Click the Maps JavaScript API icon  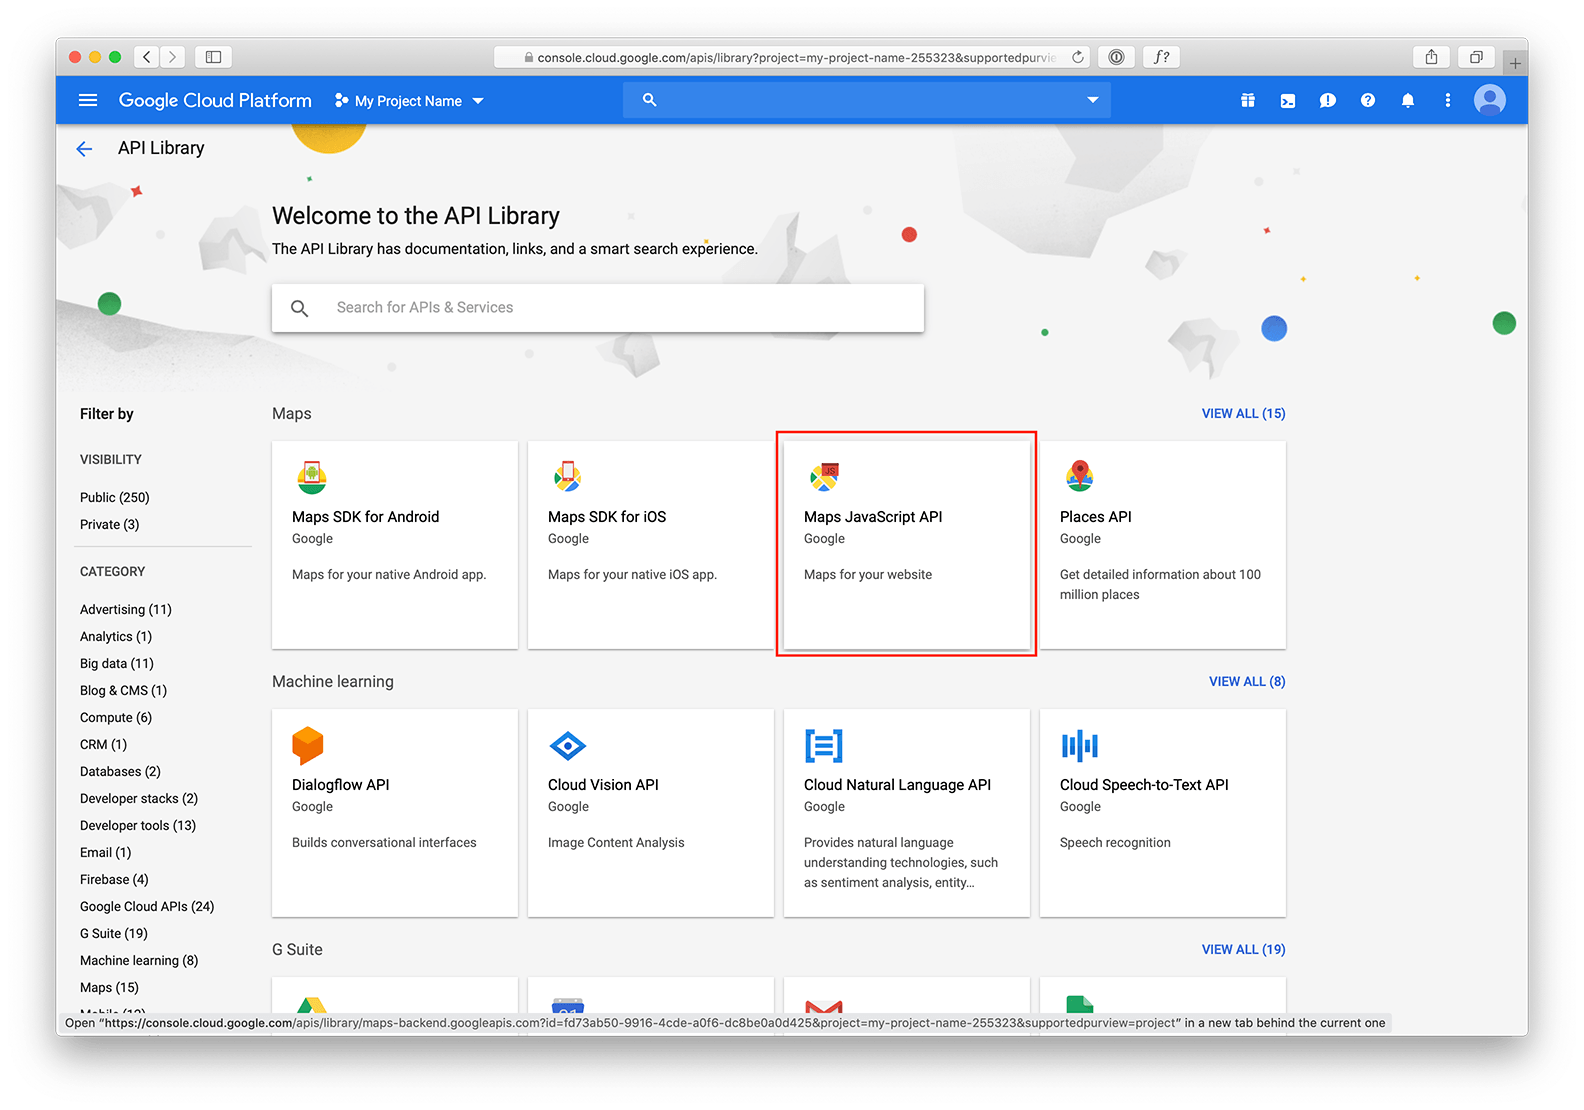824,477
